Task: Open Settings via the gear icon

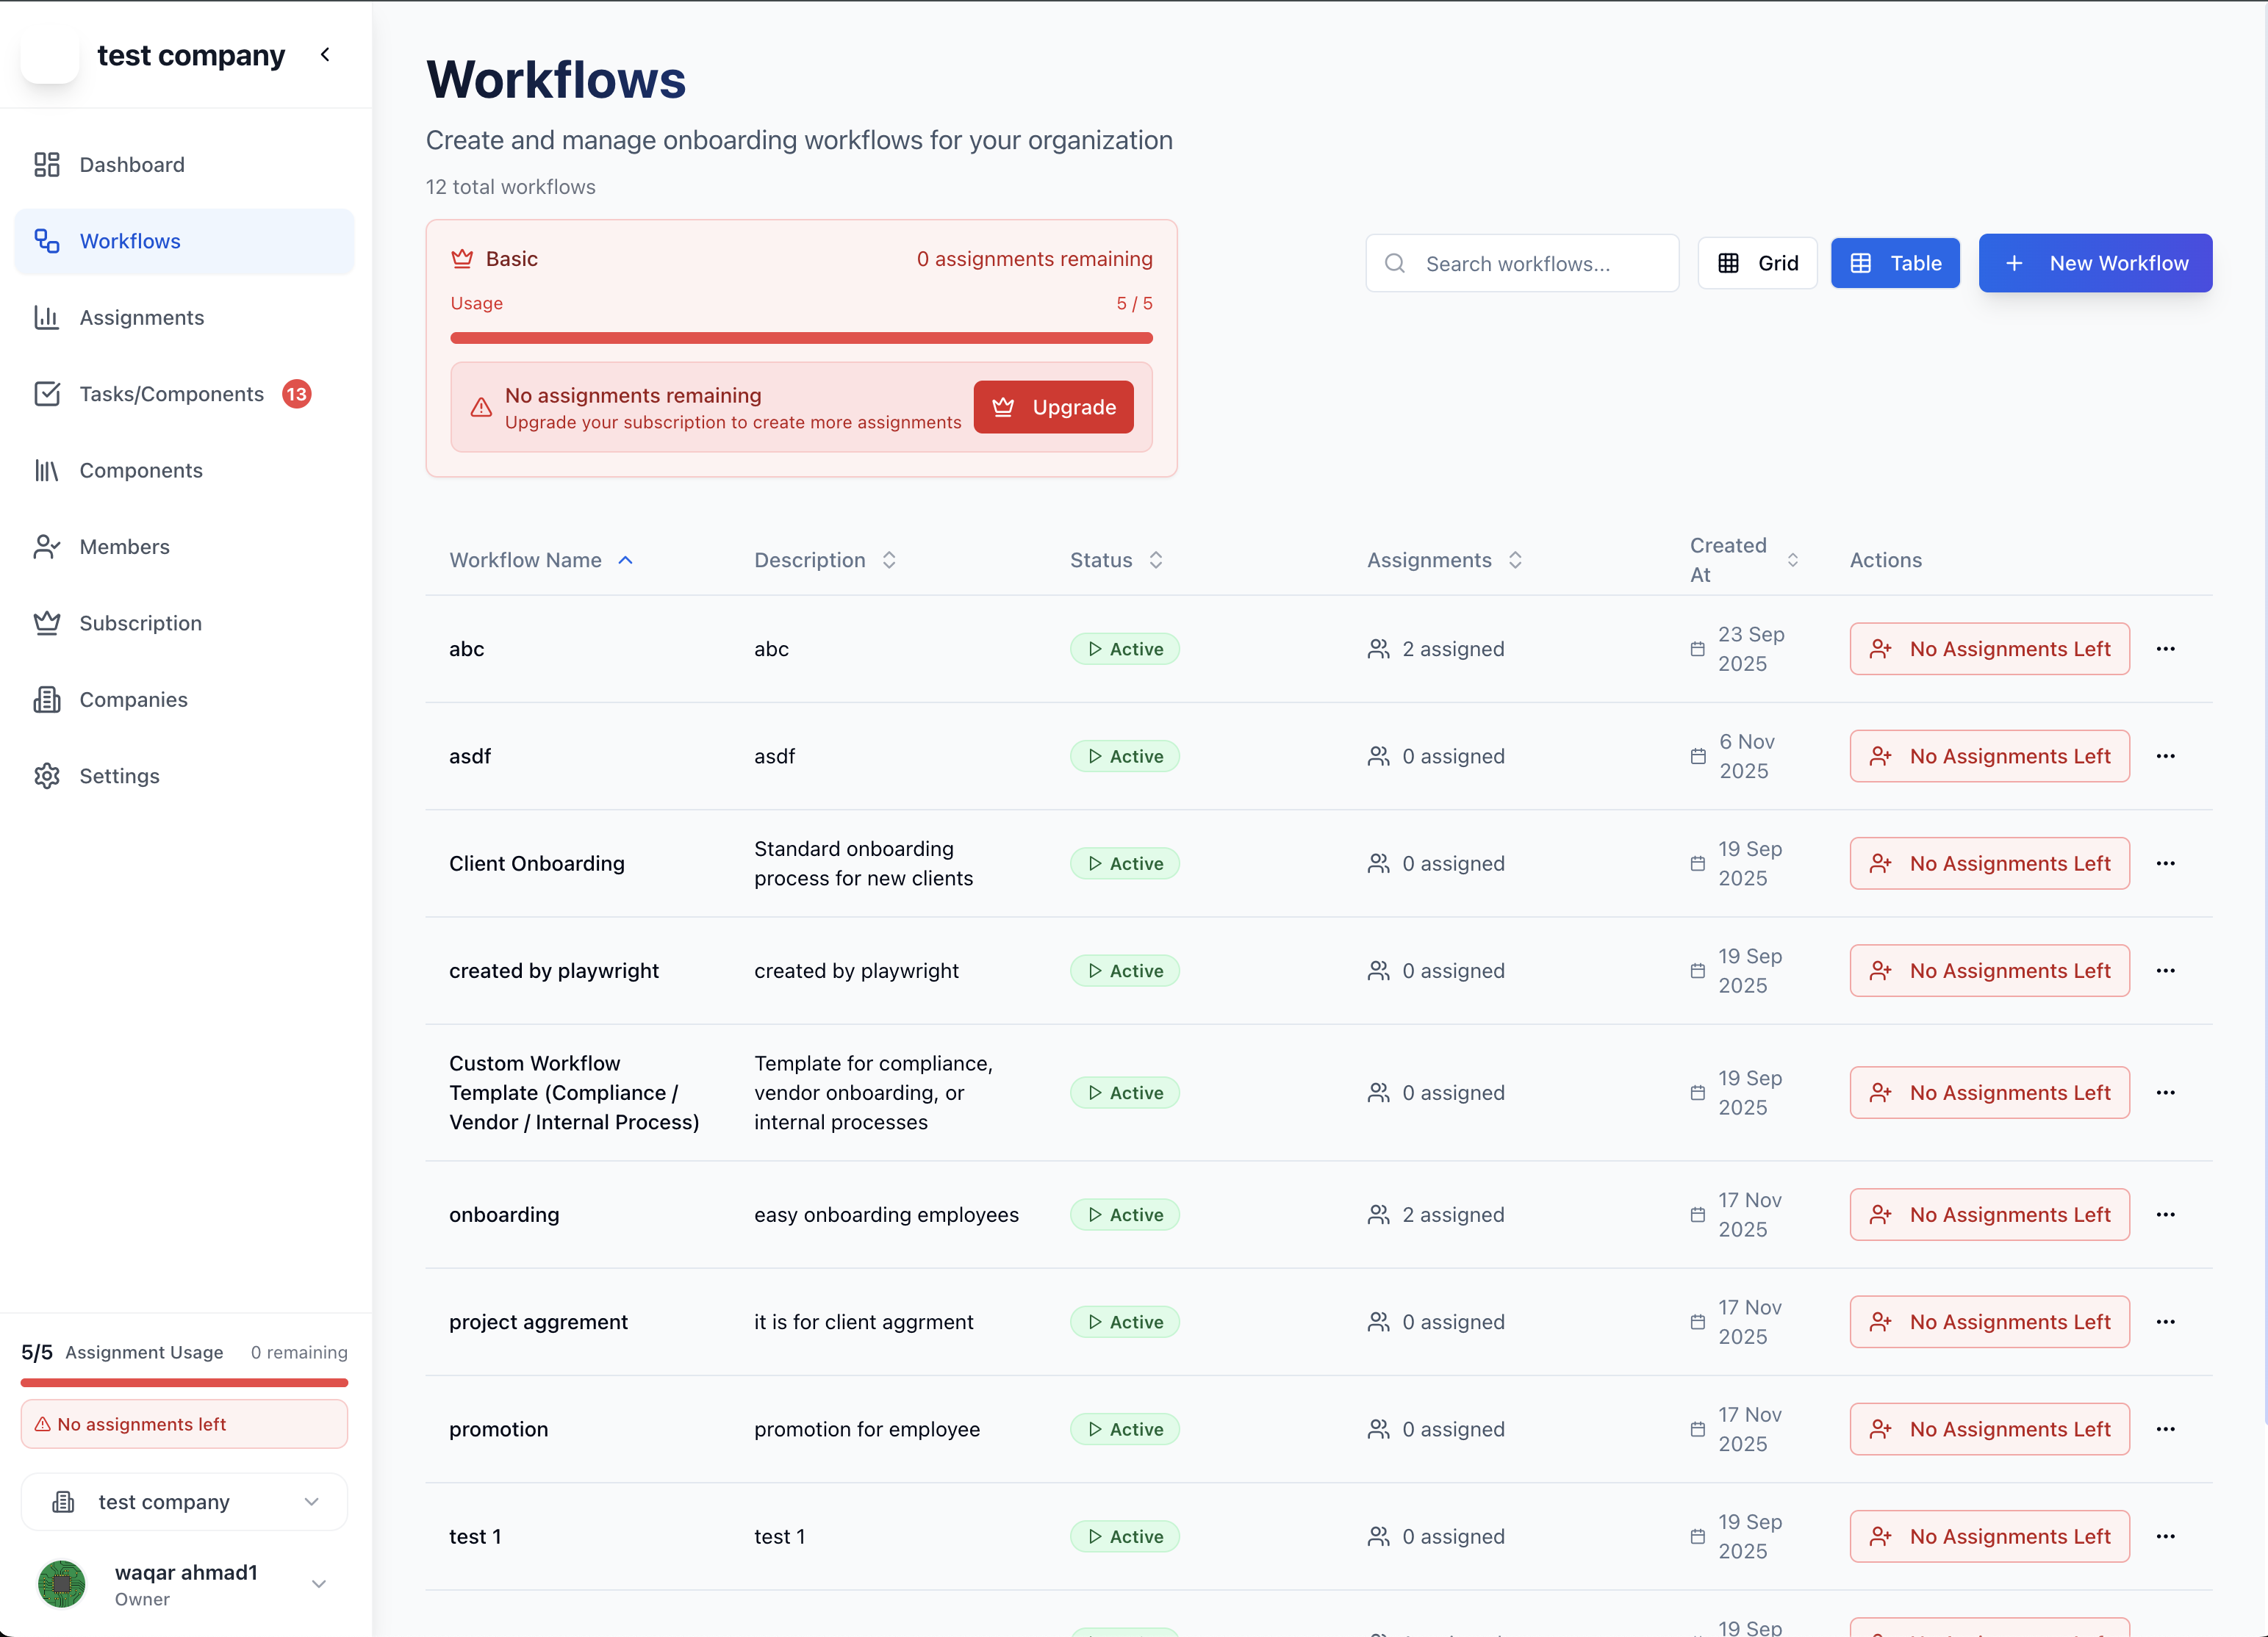Action: 47,775
